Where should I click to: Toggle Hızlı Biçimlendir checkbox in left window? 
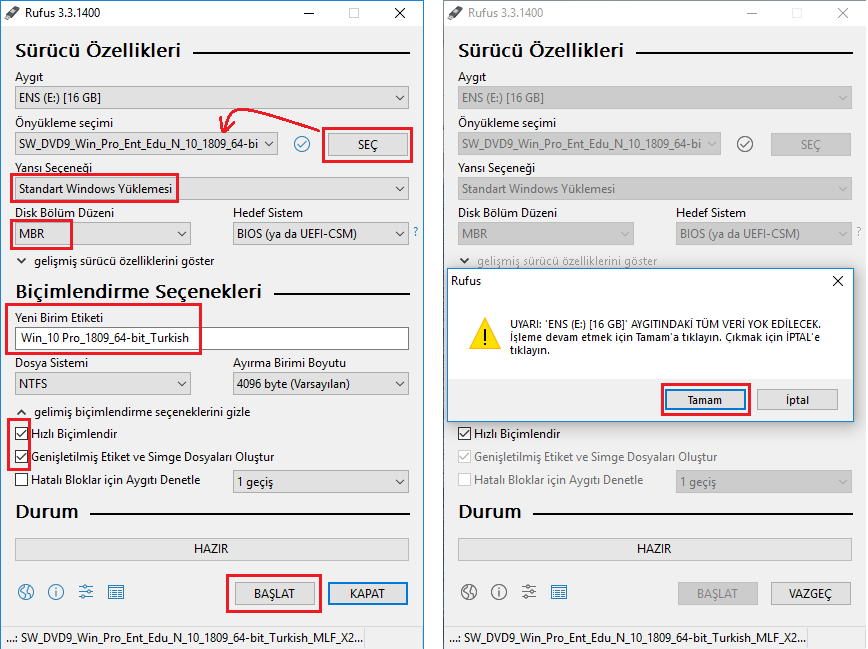coord(22,434)
